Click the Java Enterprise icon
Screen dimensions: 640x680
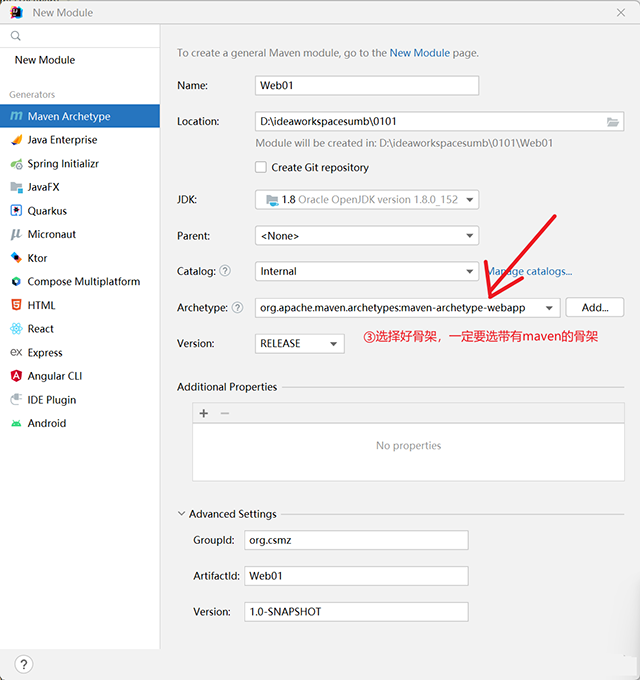16,140
